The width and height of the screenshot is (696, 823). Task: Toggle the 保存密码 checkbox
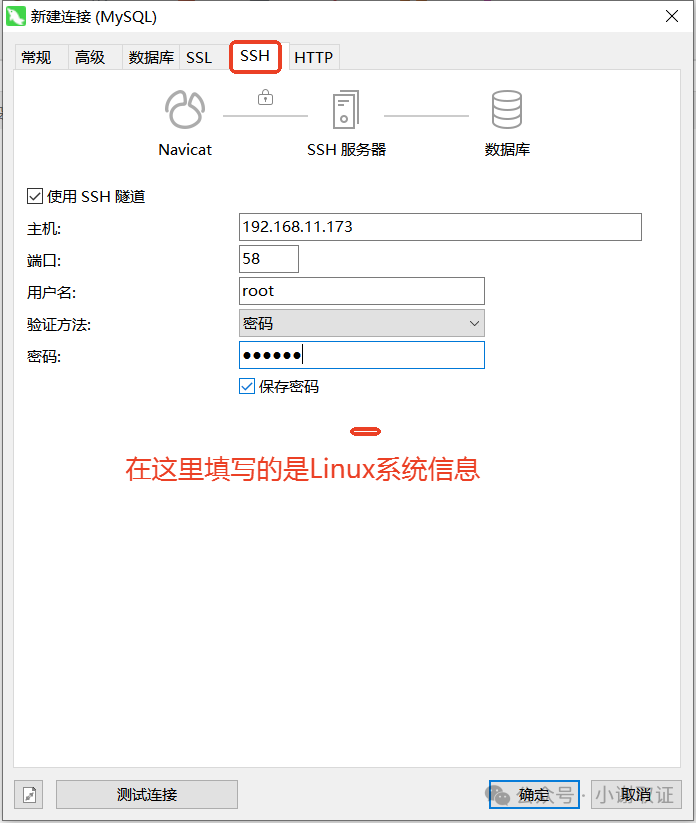(x=247, y=386)
